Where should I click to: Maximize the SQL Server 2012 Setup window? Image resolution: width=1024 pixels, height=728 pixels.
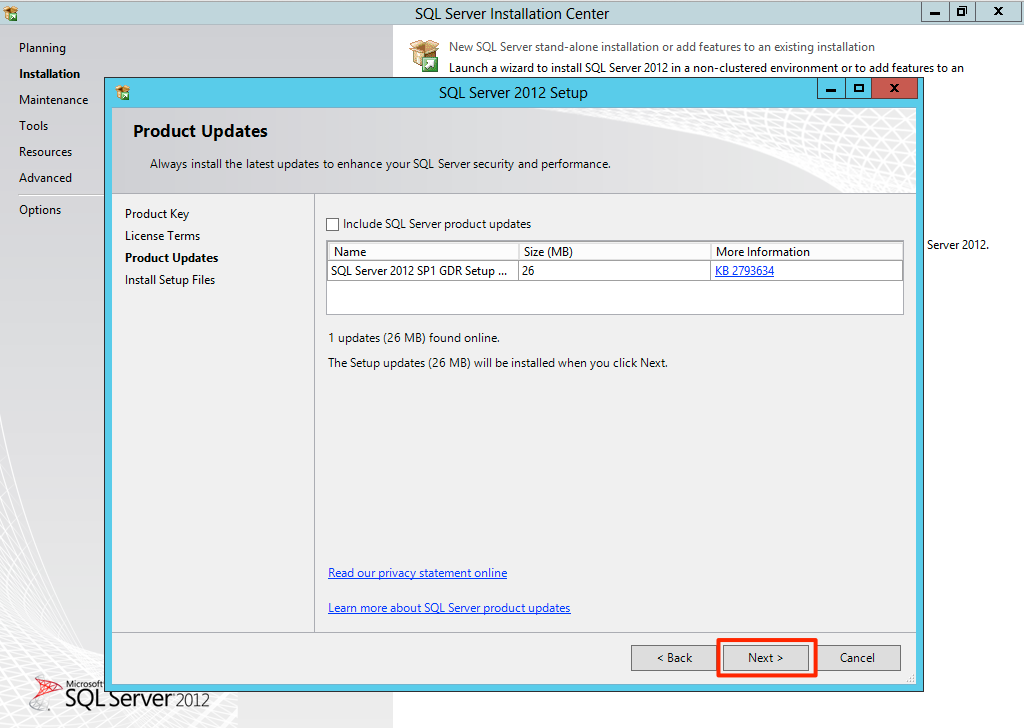point(859,89)
